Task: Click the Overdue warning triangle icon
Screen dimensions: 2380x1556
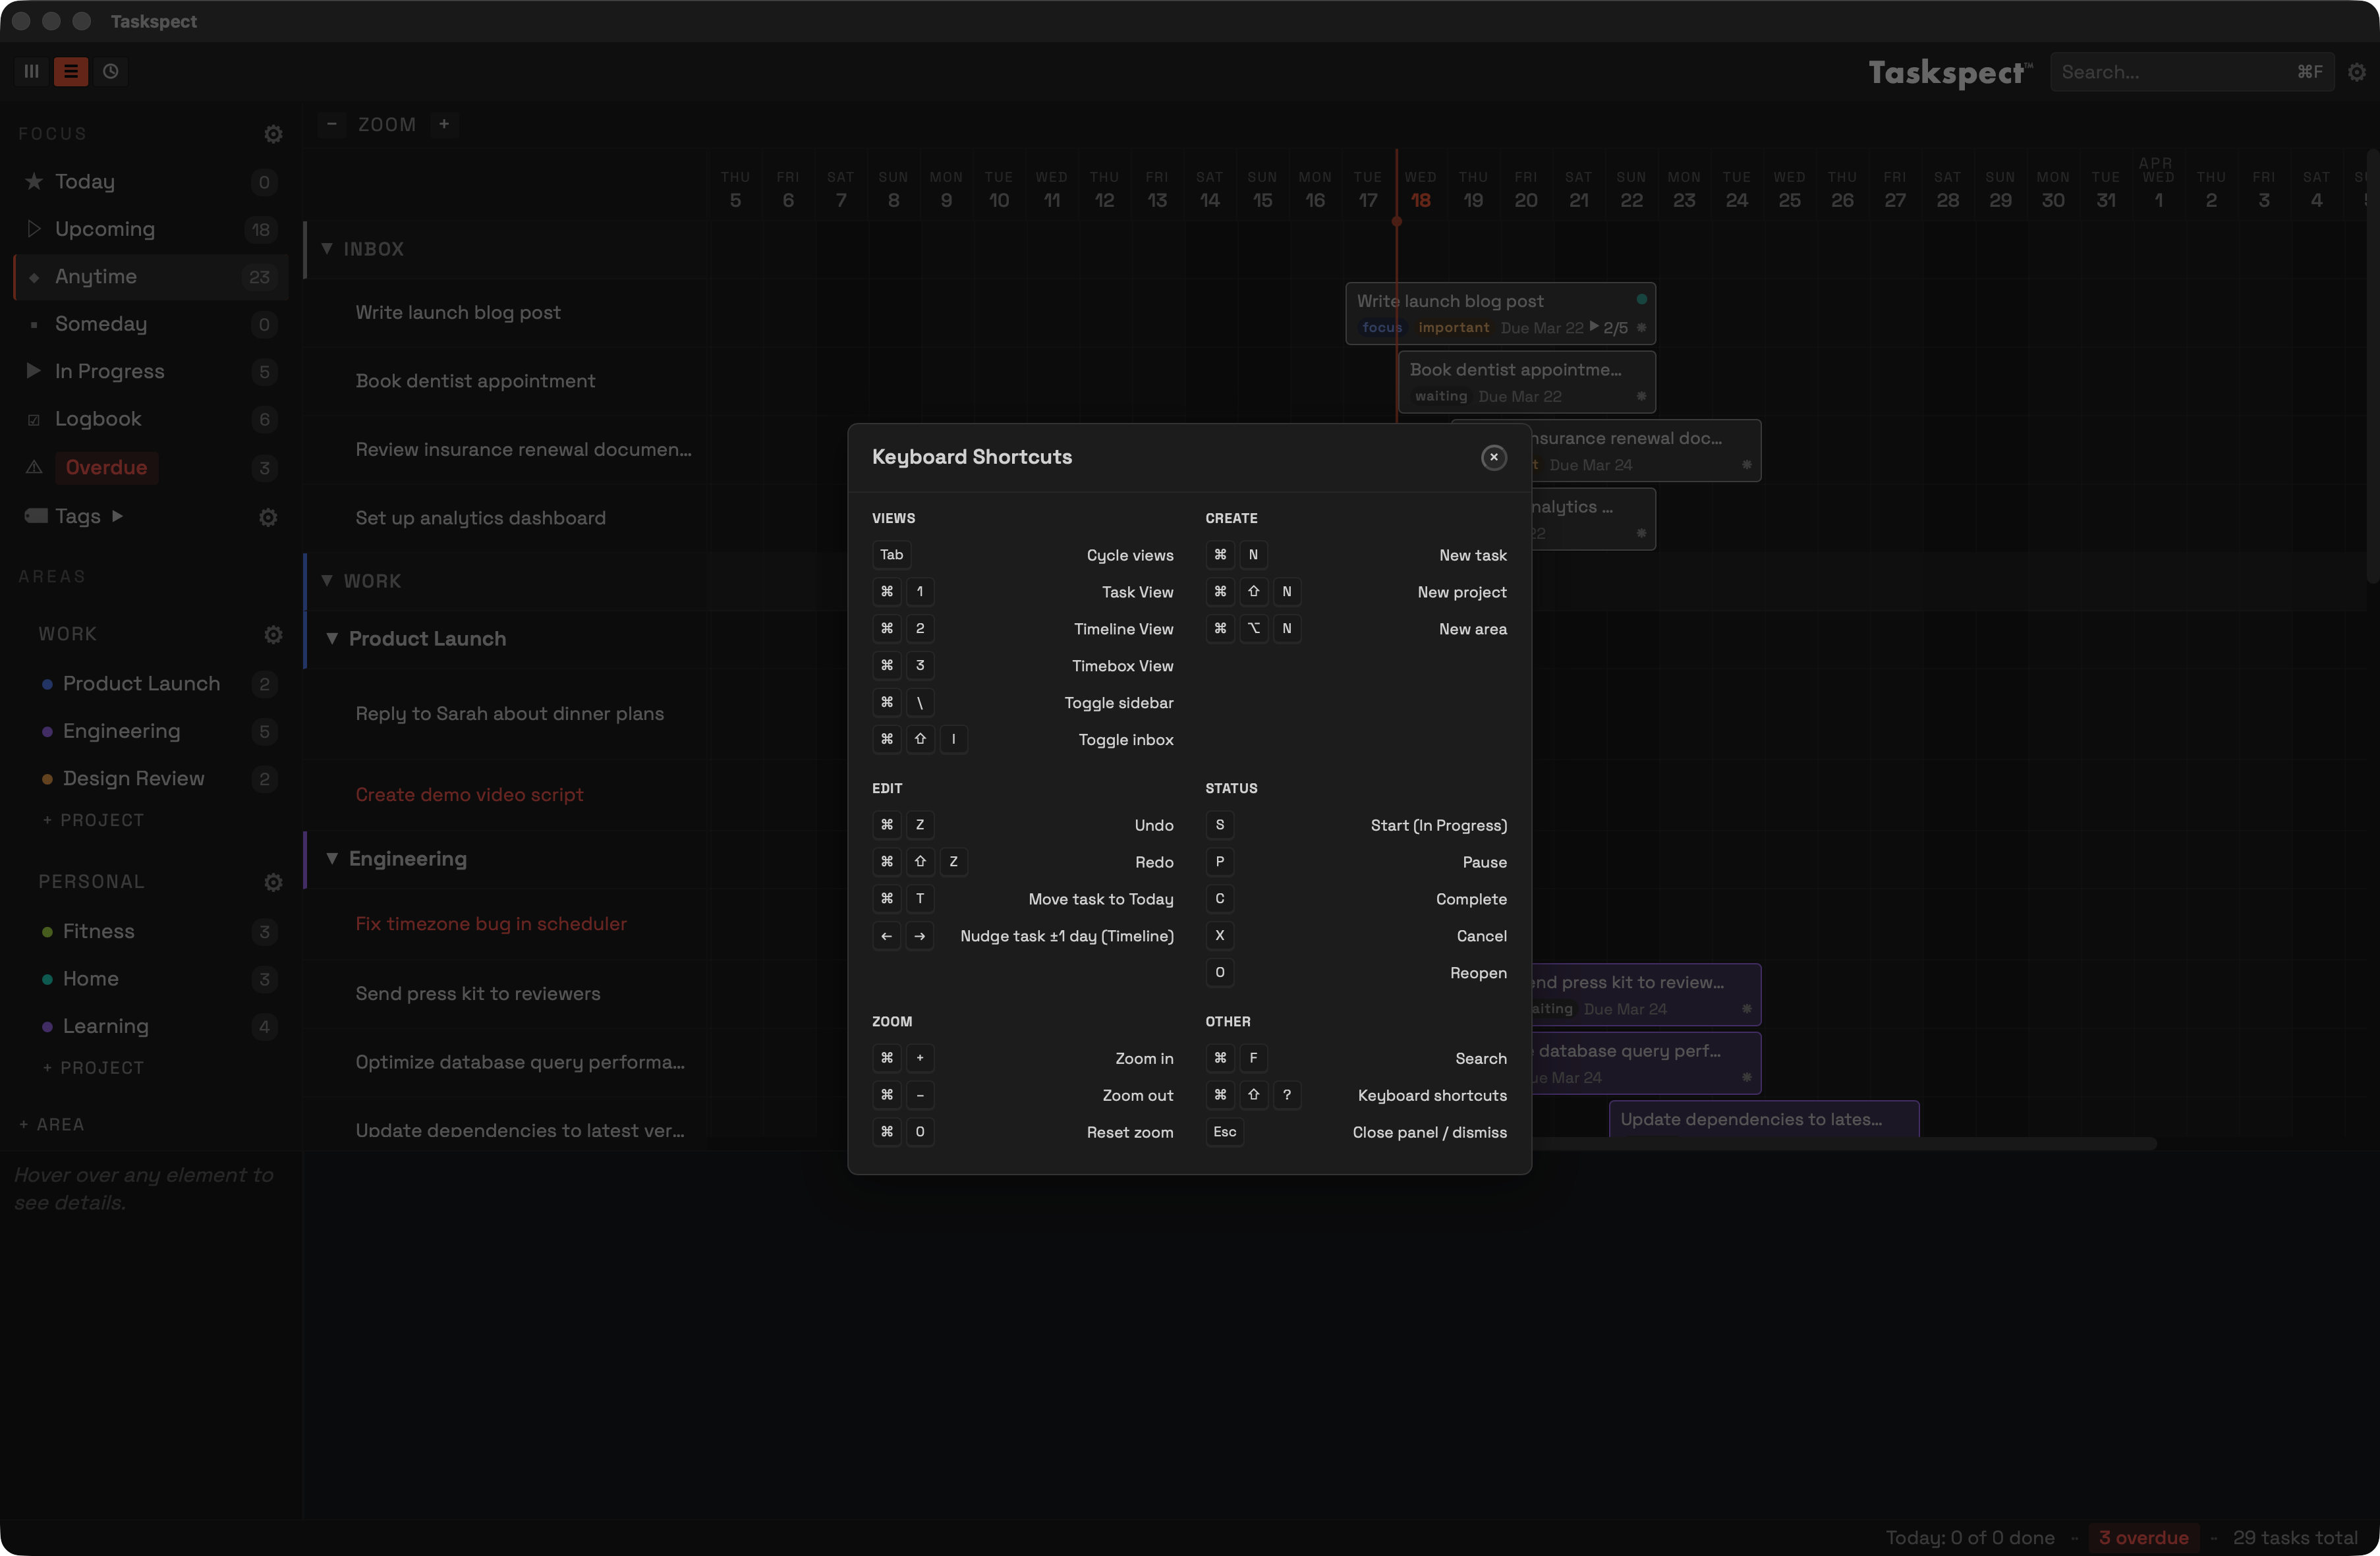Action: point(33,468)
